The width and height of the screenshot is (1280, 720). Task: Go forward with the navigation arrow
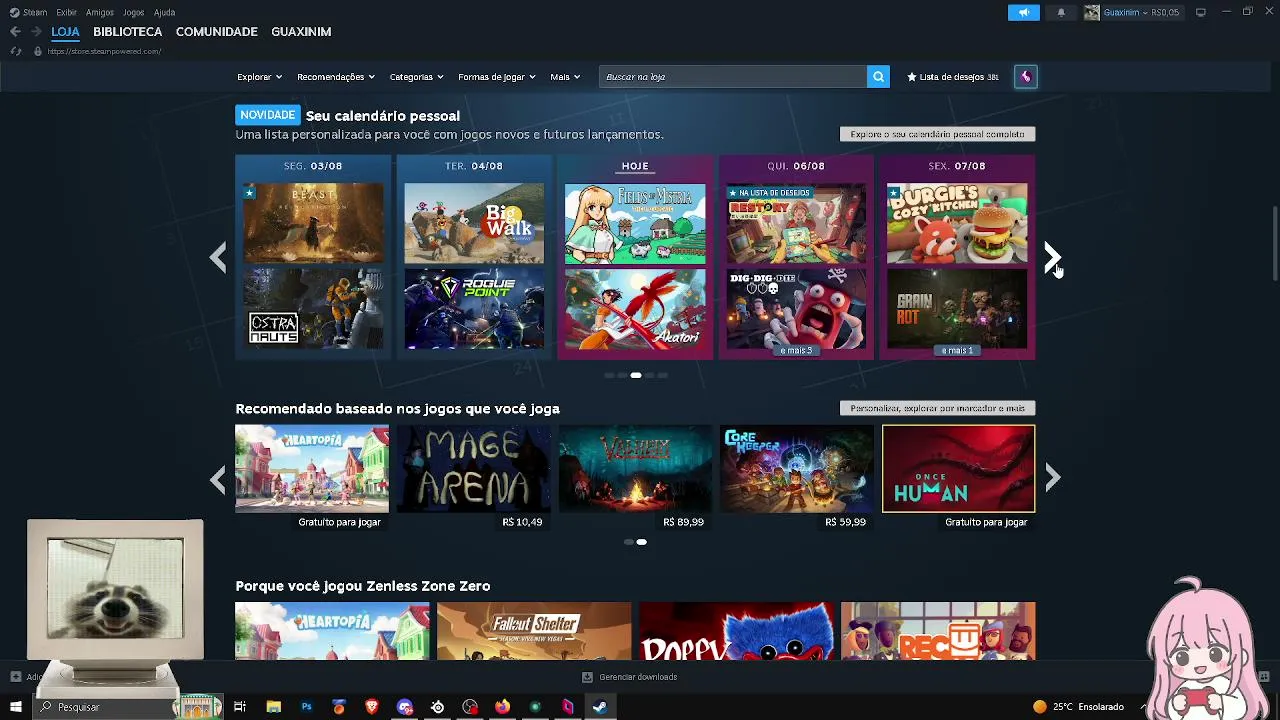point(36,32)
